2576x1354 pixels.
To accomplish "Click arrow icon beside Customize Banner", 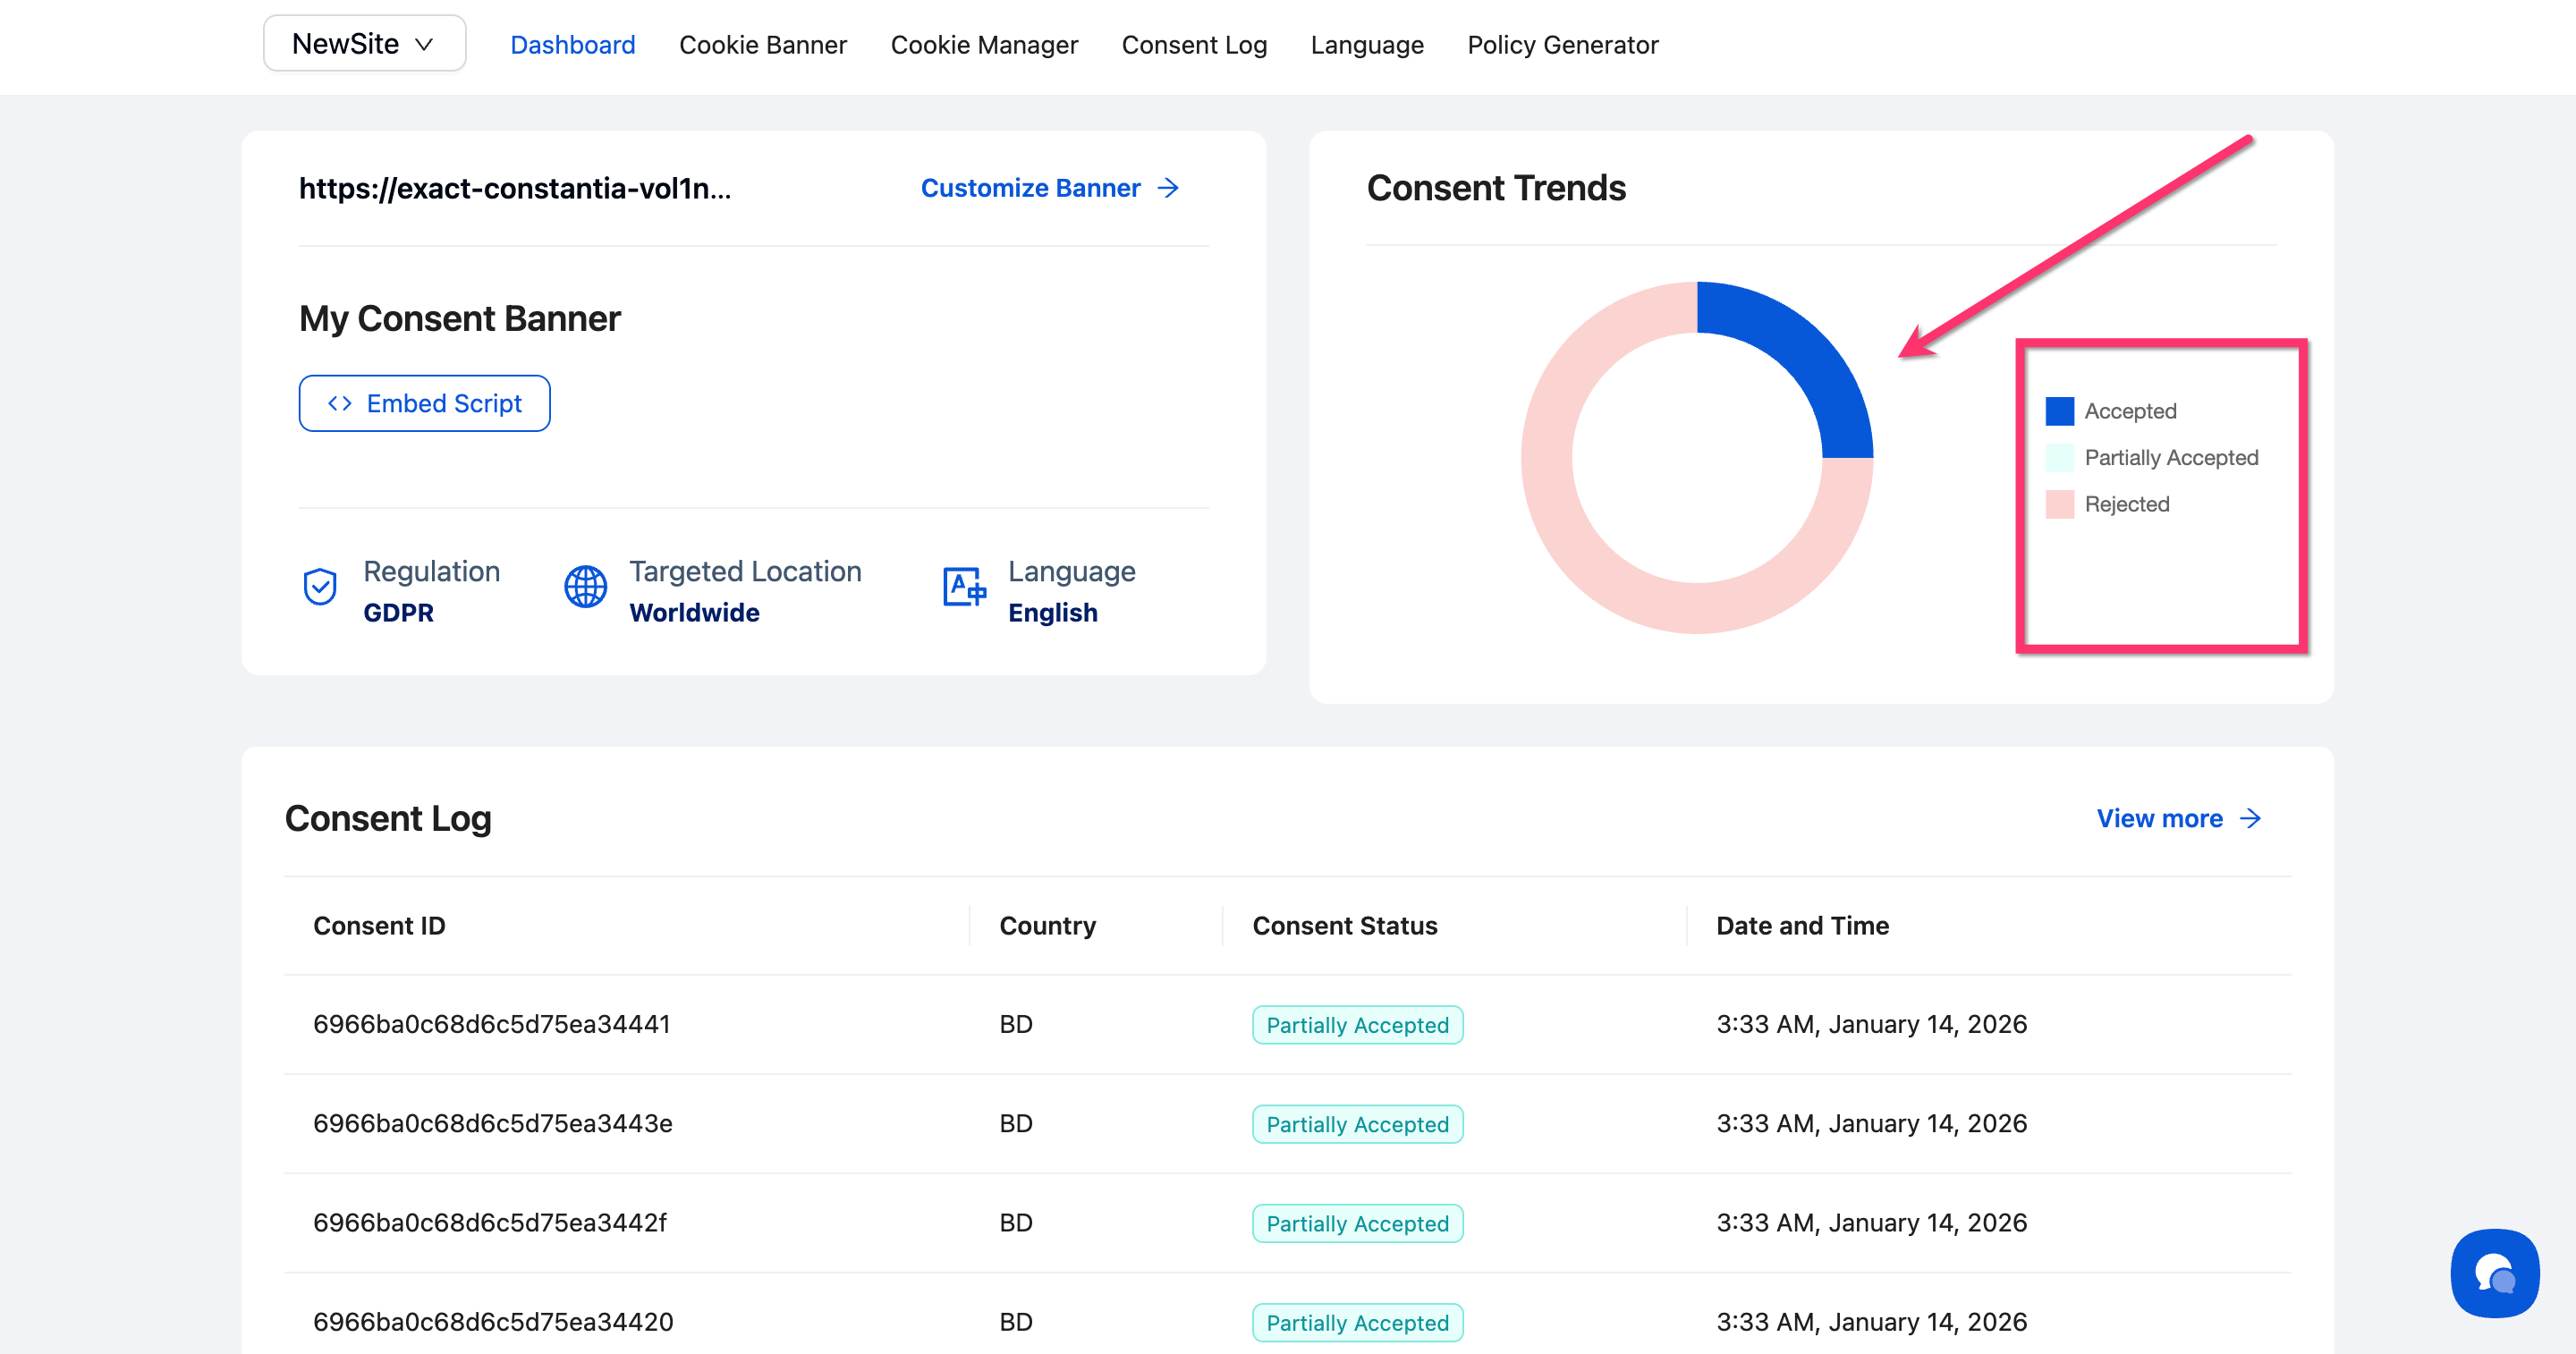I will point(1168,188).
